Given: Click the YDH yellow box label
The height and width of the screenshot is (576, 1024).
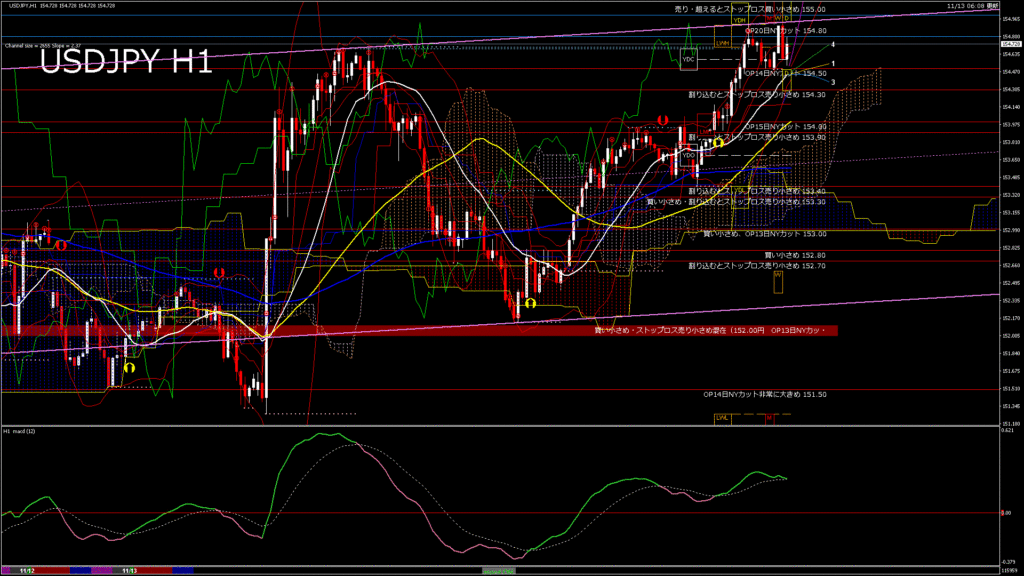Looking at the screenshot, I should coord(740,19).
